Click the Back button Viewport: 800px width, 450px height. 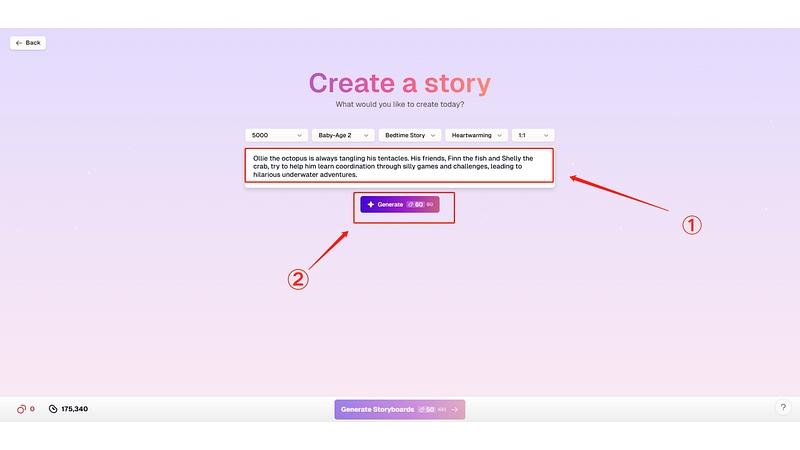[x=28, y=43]
